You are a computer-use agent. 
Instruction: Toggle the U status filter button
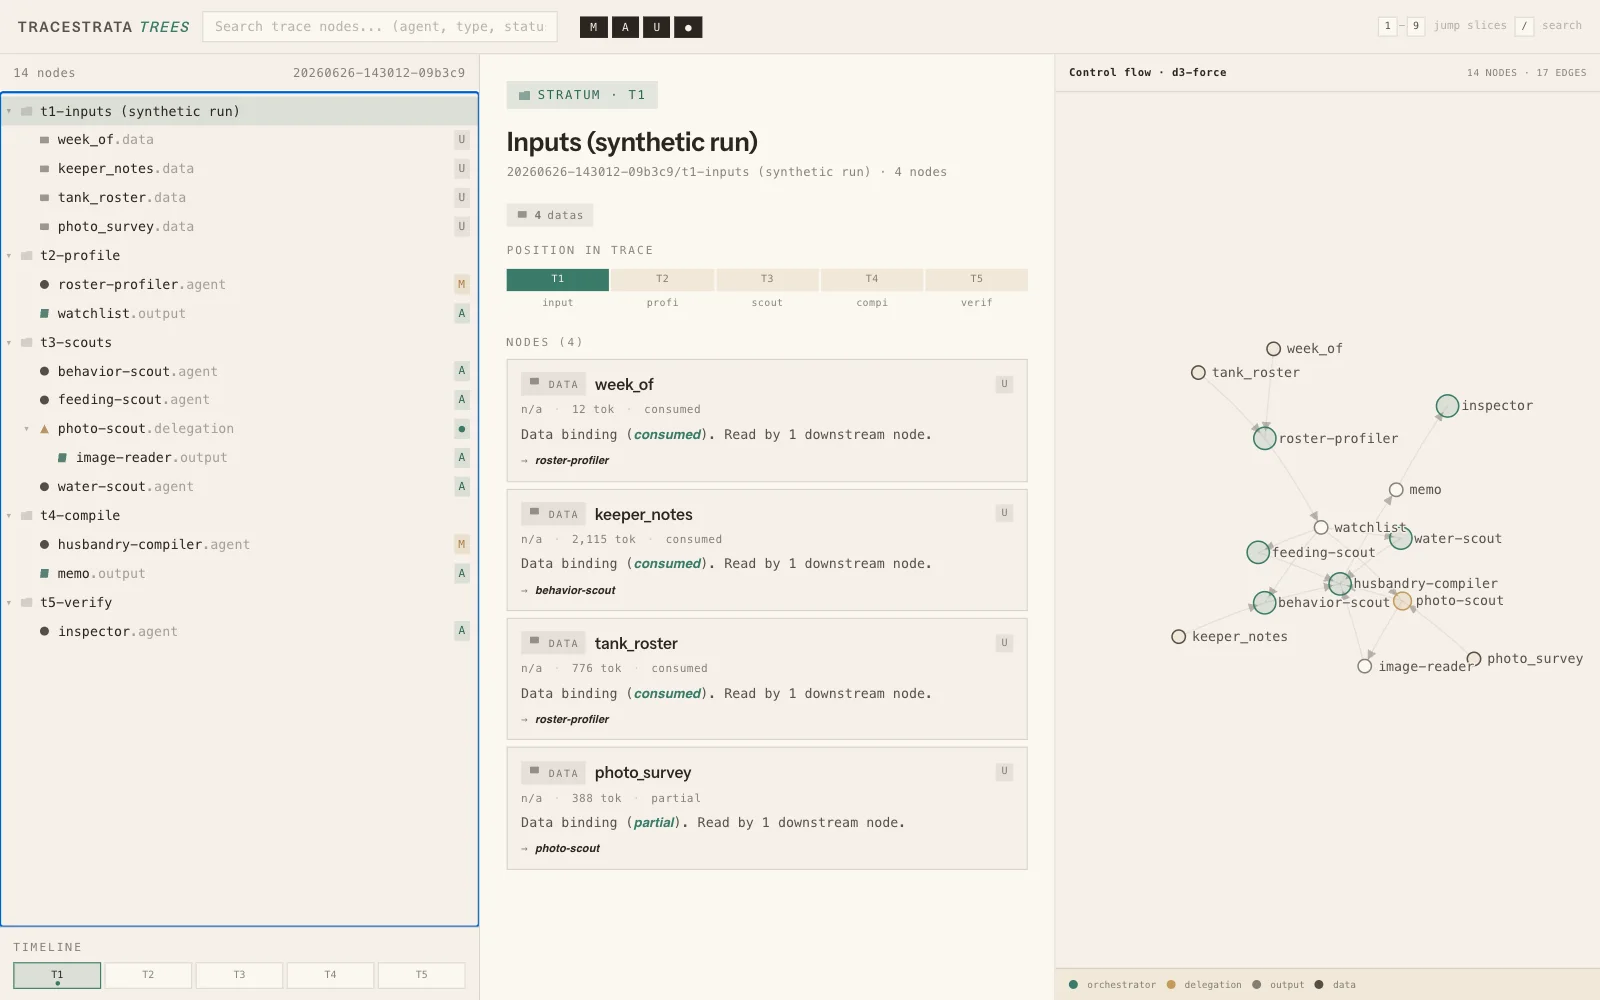tap(657, 27)
